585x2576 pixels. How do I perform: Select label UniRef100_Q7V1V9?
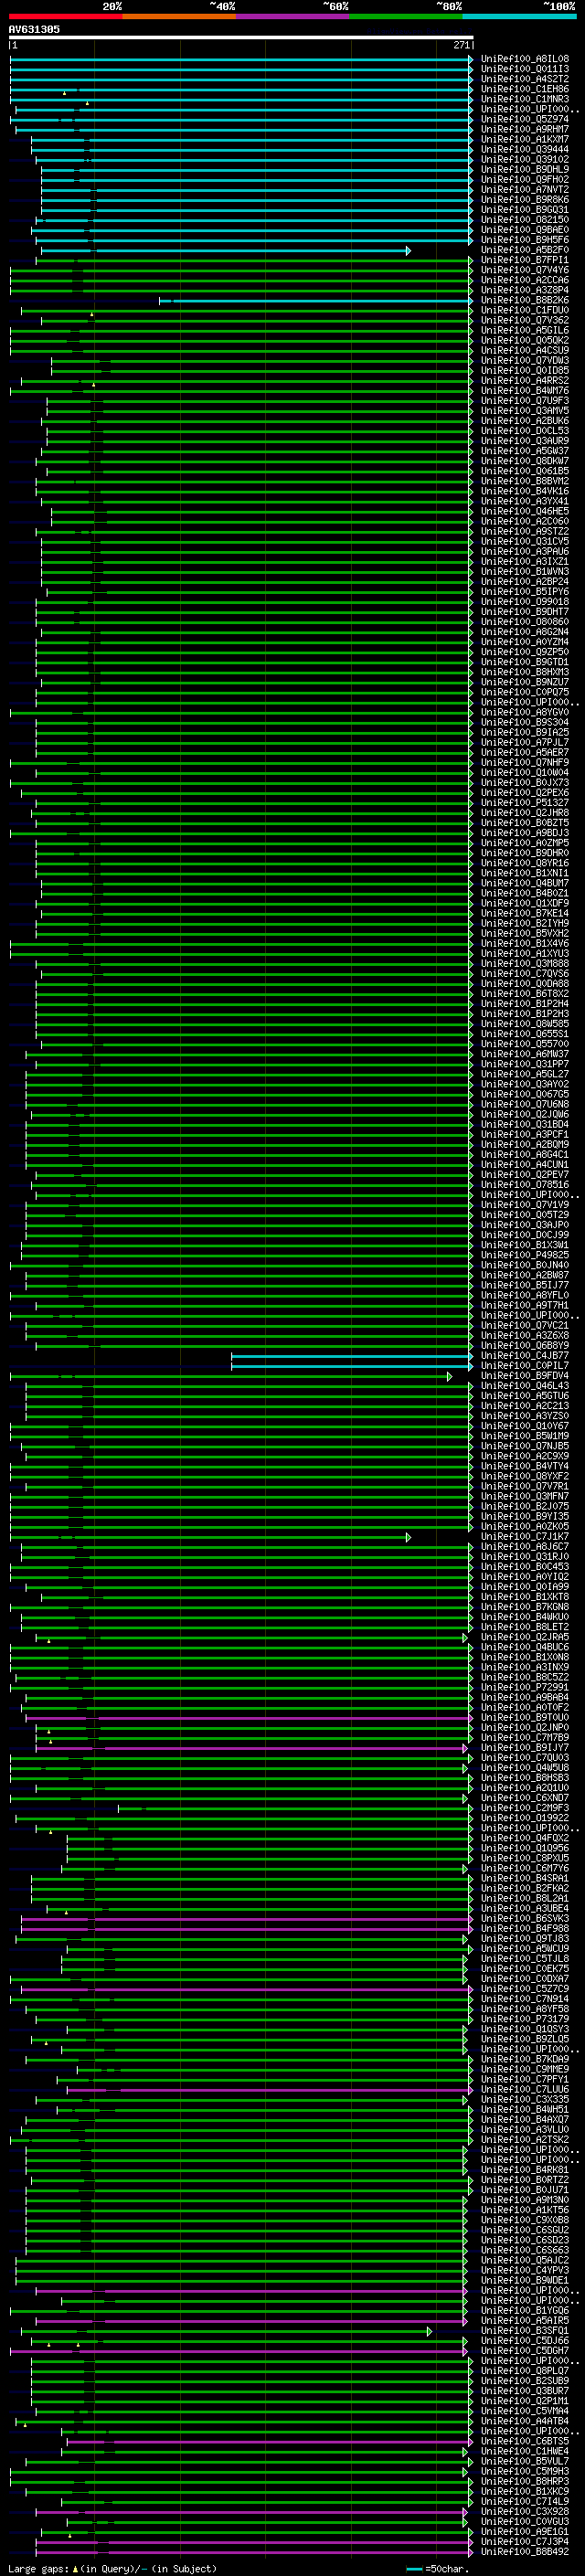524,1205
